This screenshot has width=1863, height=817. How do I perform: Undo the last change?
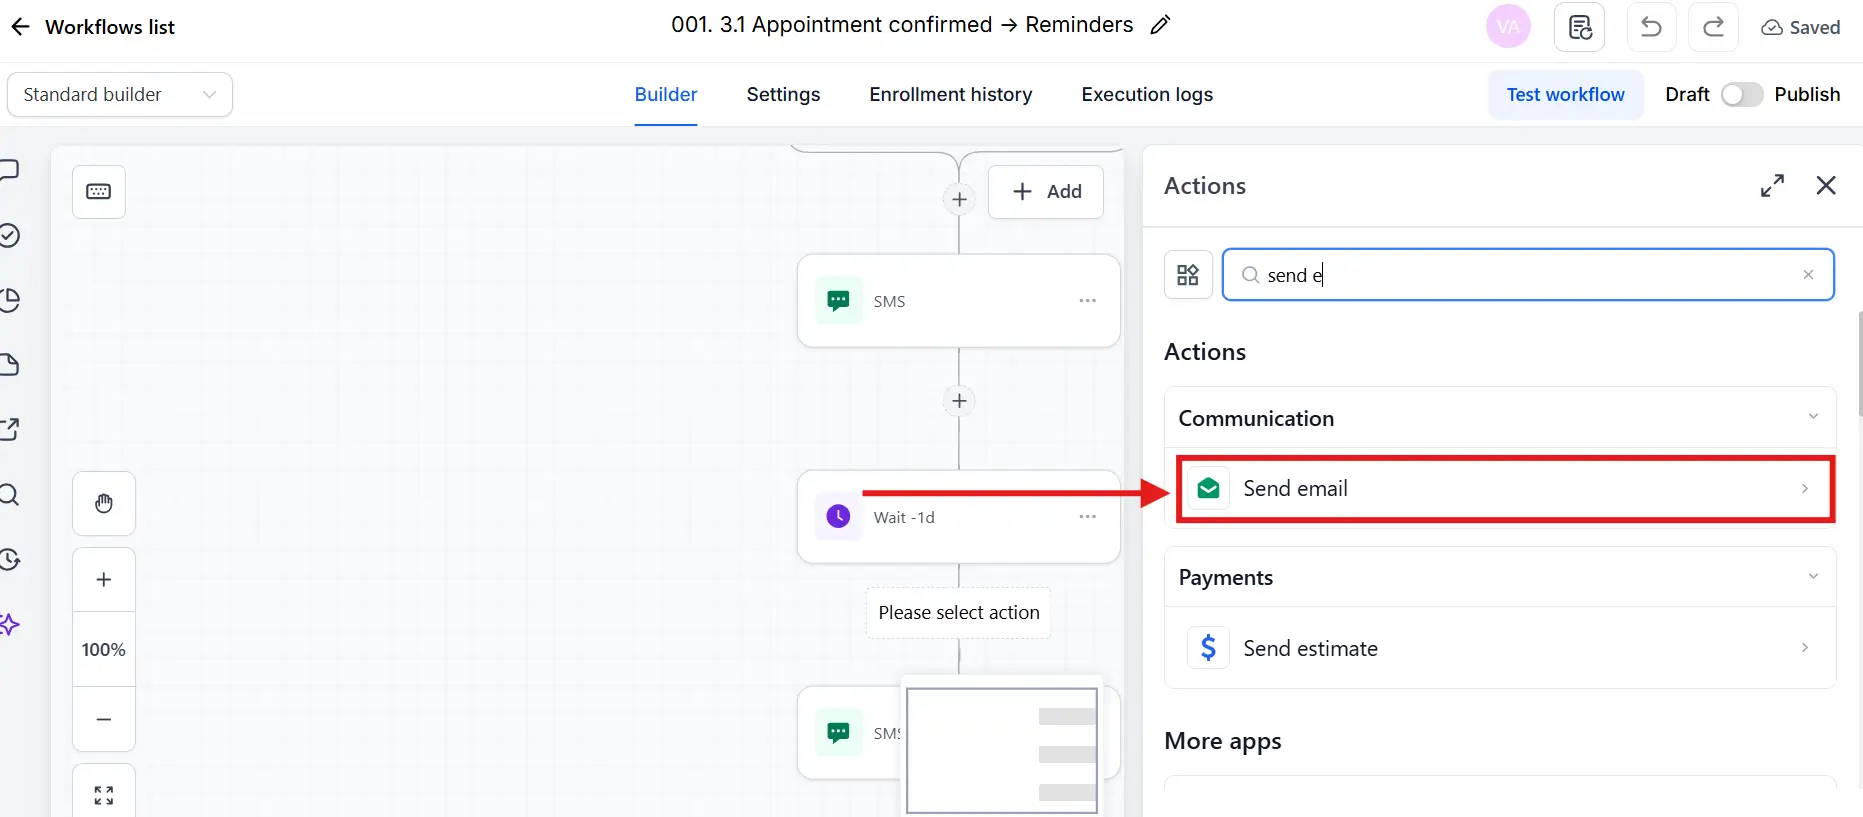coord(1651,27)
